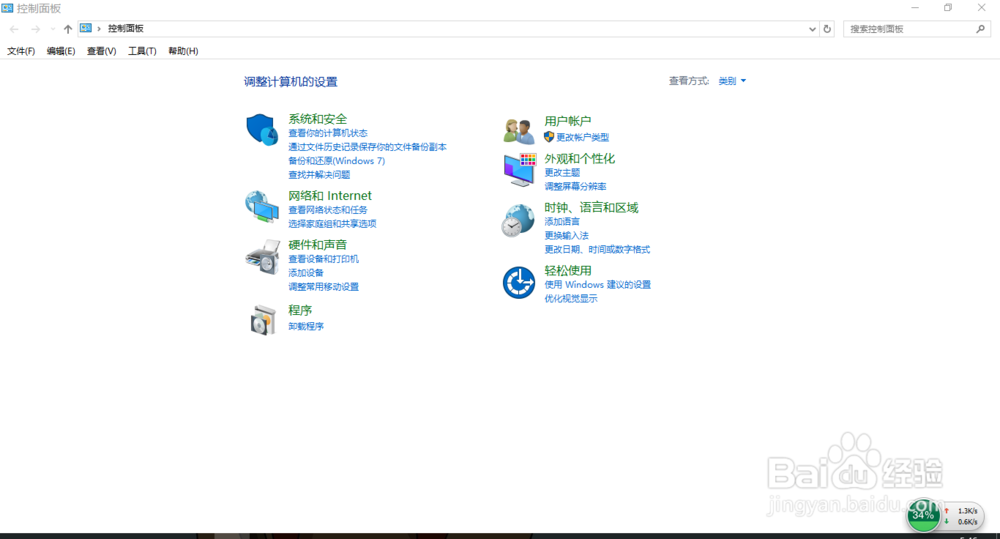Open the 编辑(E) menu
1000x539 pixels.
[x=61, y=51]
